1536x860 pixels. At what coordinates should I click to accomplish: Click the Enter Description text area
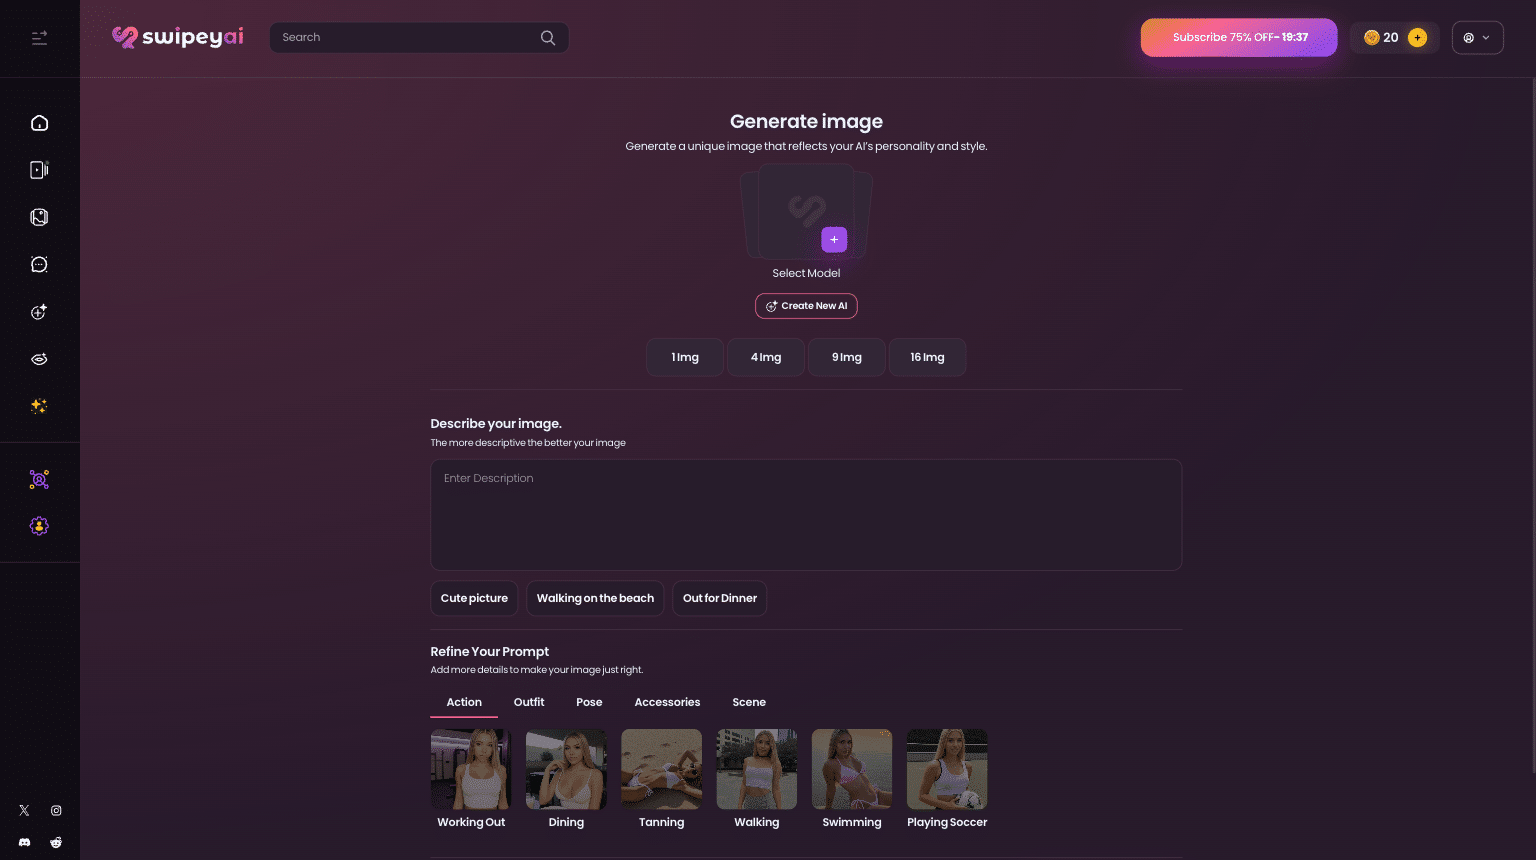pos(806,515)
